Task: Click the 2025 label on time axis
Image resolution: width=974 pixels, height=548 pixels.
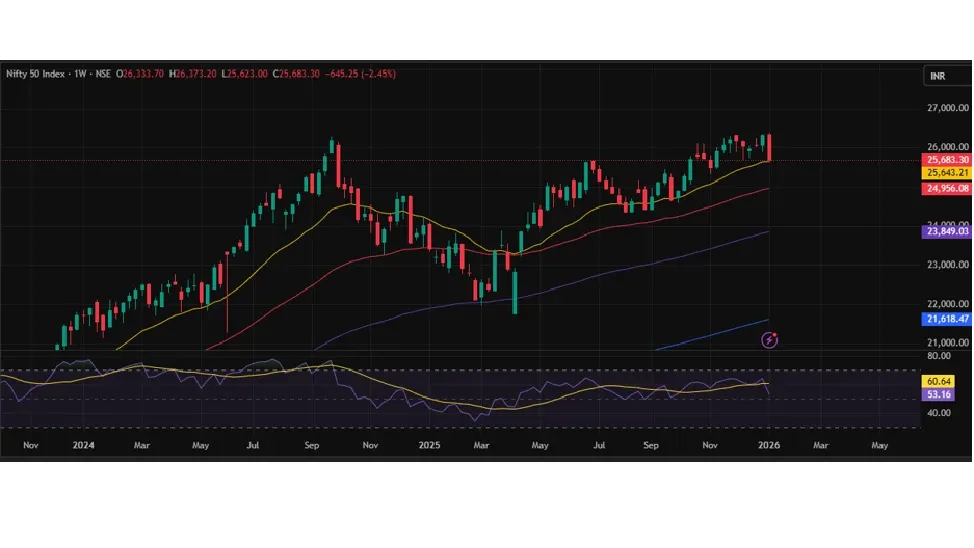Action: pos(429,445)
